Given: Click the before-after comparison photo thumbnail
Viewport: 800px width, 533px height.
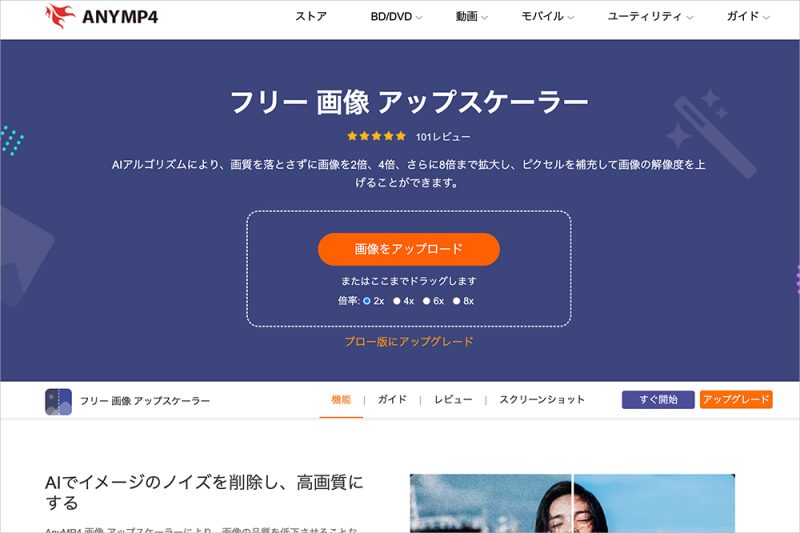Looking at the screenshot, I should [x=572, y=503].
